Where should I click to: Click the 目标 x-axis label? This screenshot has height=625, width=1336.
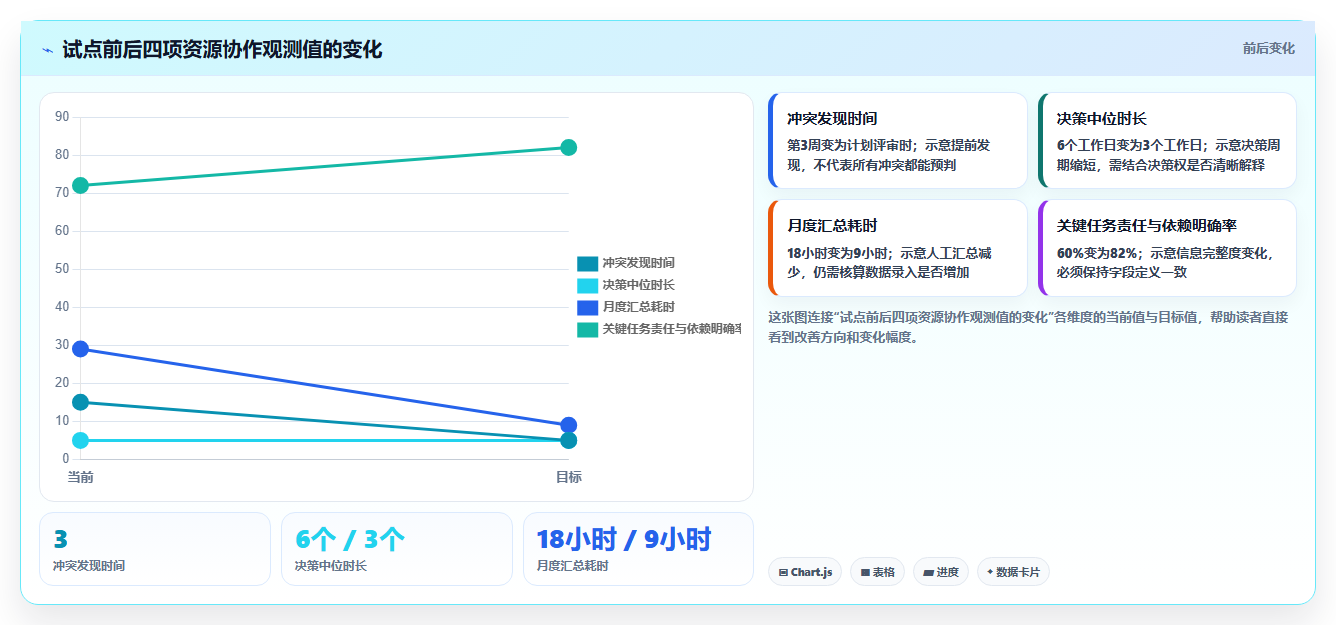click(x=569, y=477)
